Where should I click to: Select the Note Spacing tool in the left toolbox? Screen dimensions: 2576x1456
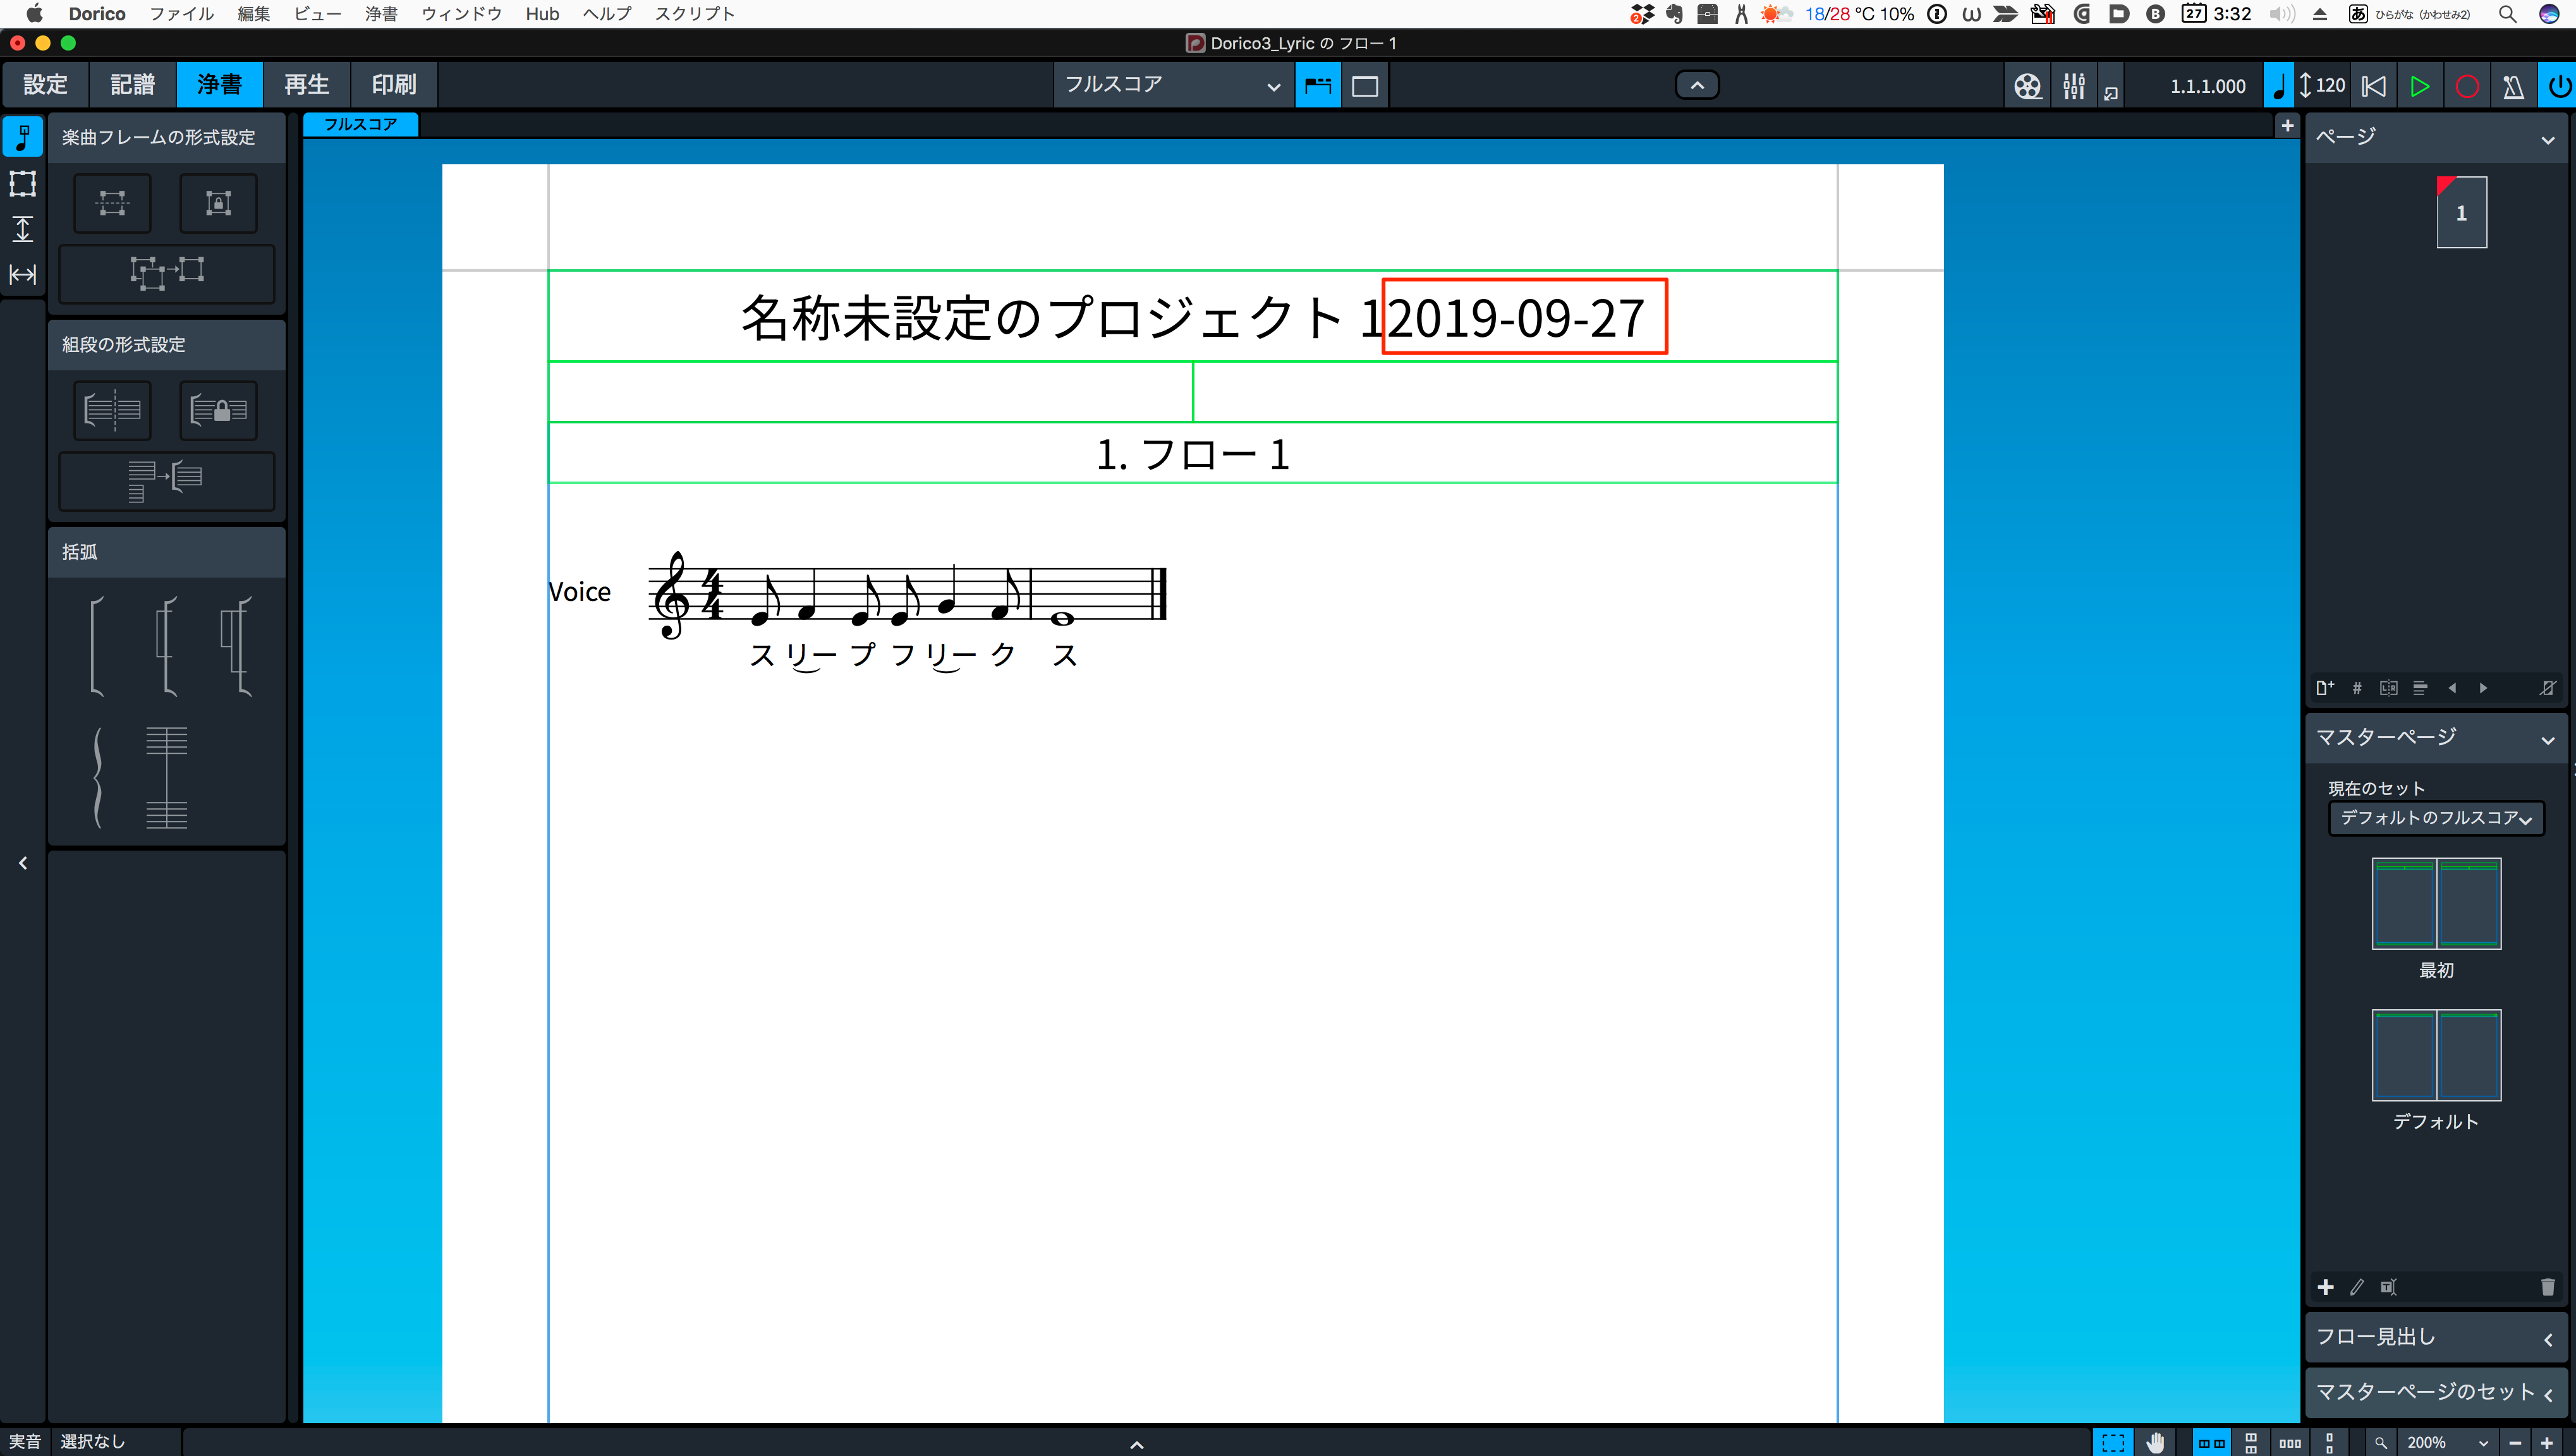pyautogui.click(x=22, y=274)
